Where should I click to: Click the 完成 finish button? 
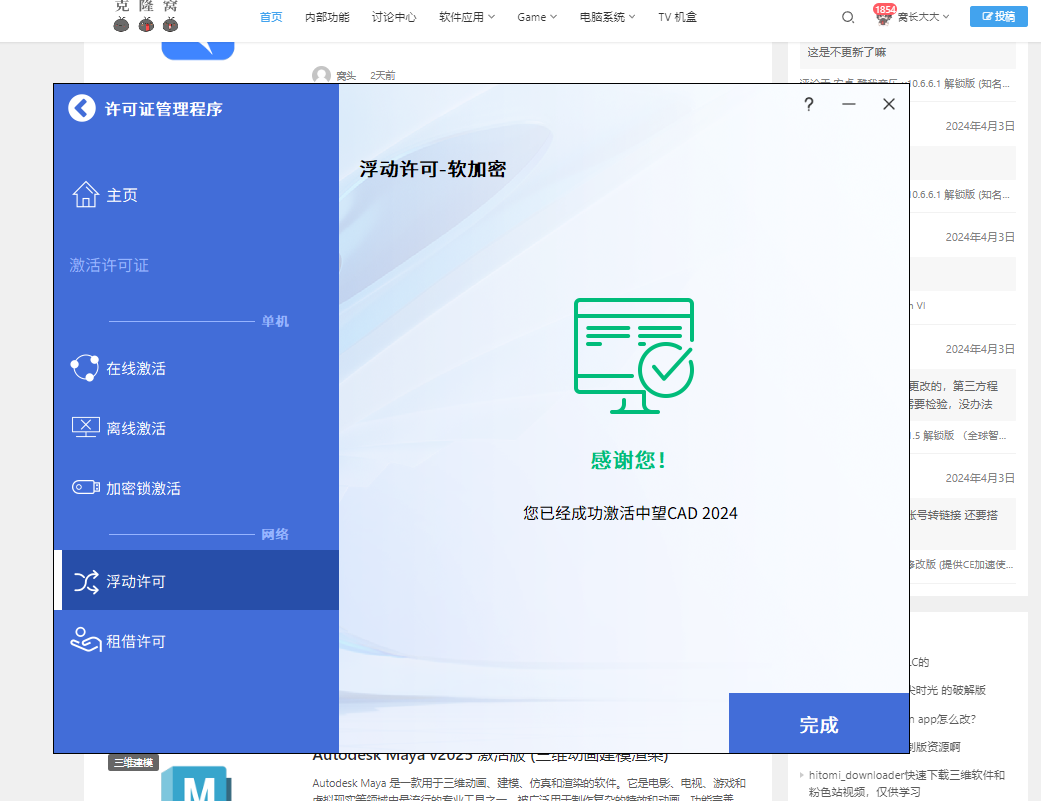[819, 723]
